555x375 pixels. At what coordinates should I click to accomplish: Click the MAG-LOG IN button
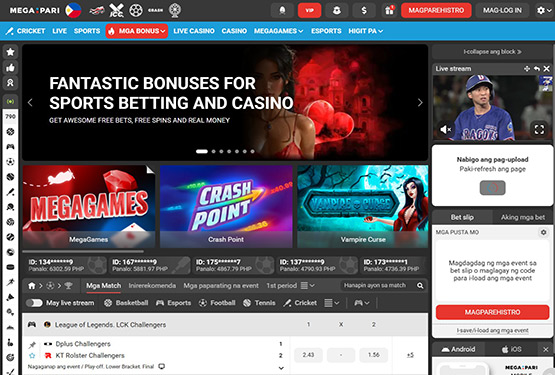[502, 10]
